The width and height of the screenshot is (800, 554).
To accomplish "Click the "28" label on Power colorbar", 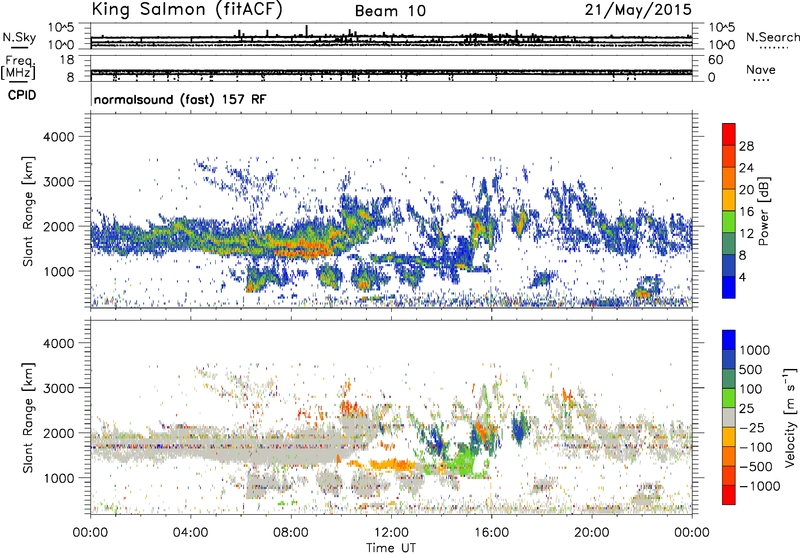I will tap(746, 146).
